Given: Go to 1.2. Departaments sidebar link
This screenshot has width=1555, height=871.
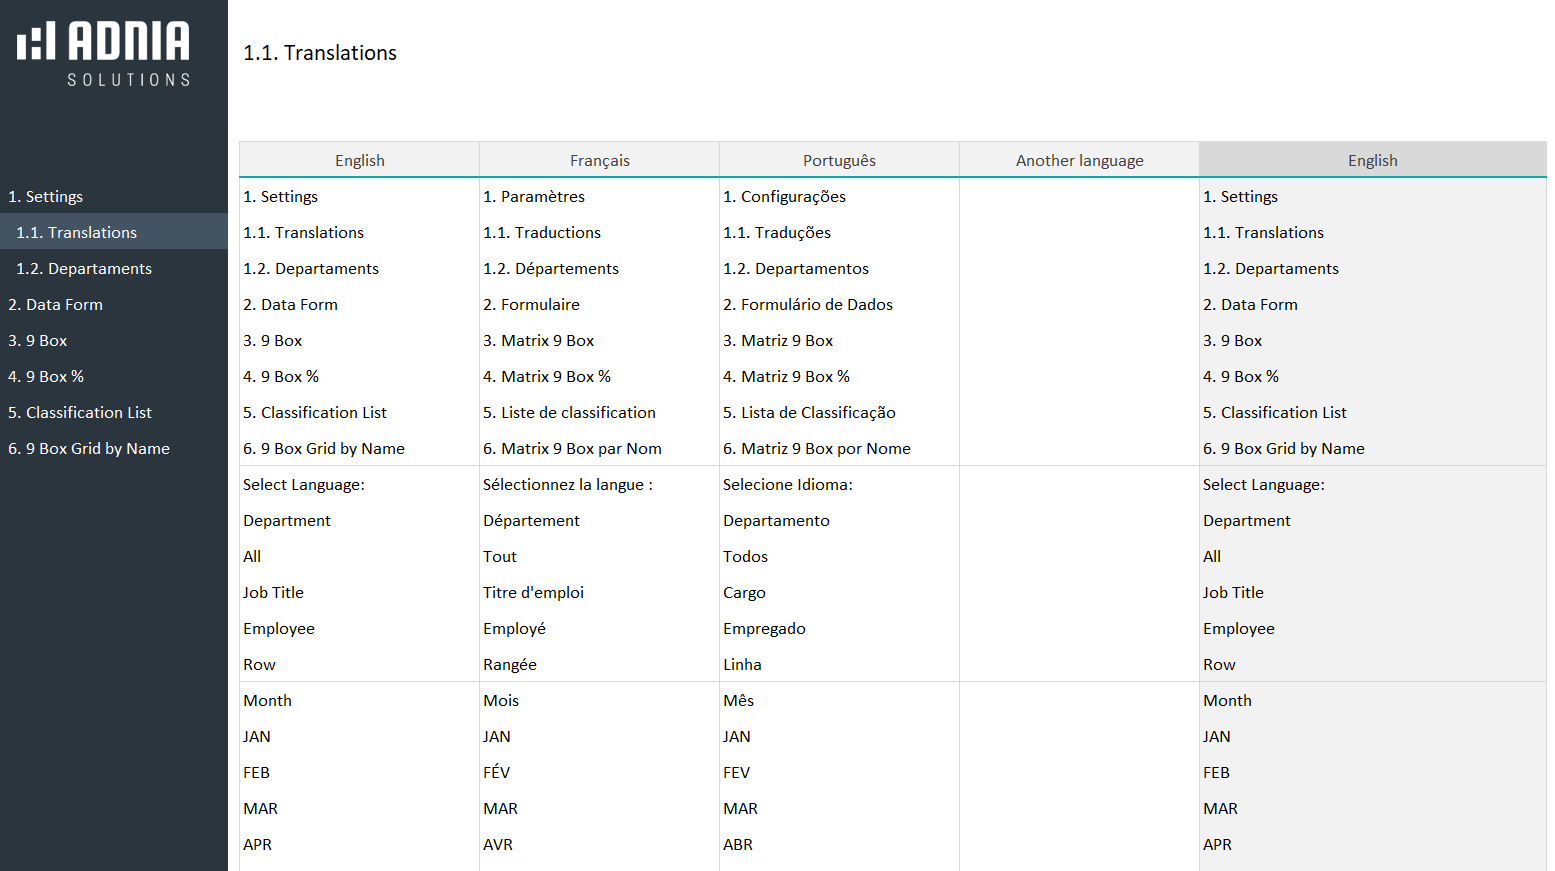Looking at the screenshot, I should 84,269.
